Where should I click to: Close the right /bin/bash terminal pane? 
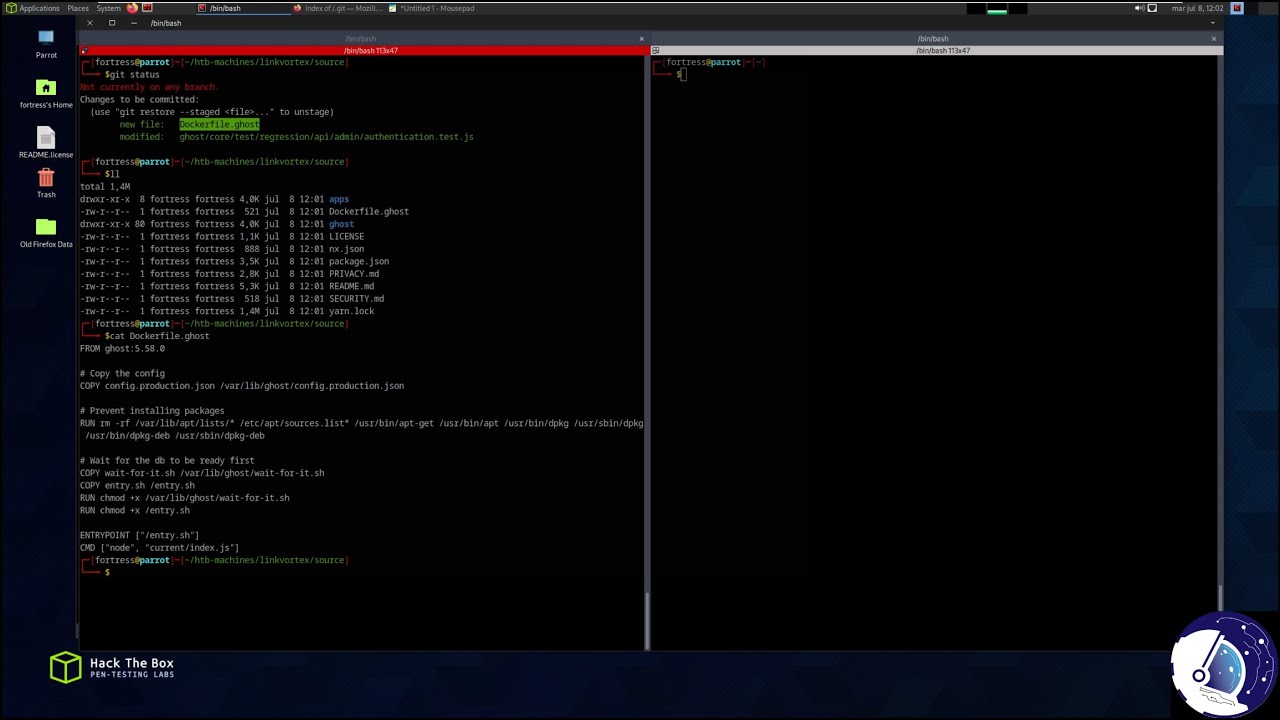(x=1214, y=39)
